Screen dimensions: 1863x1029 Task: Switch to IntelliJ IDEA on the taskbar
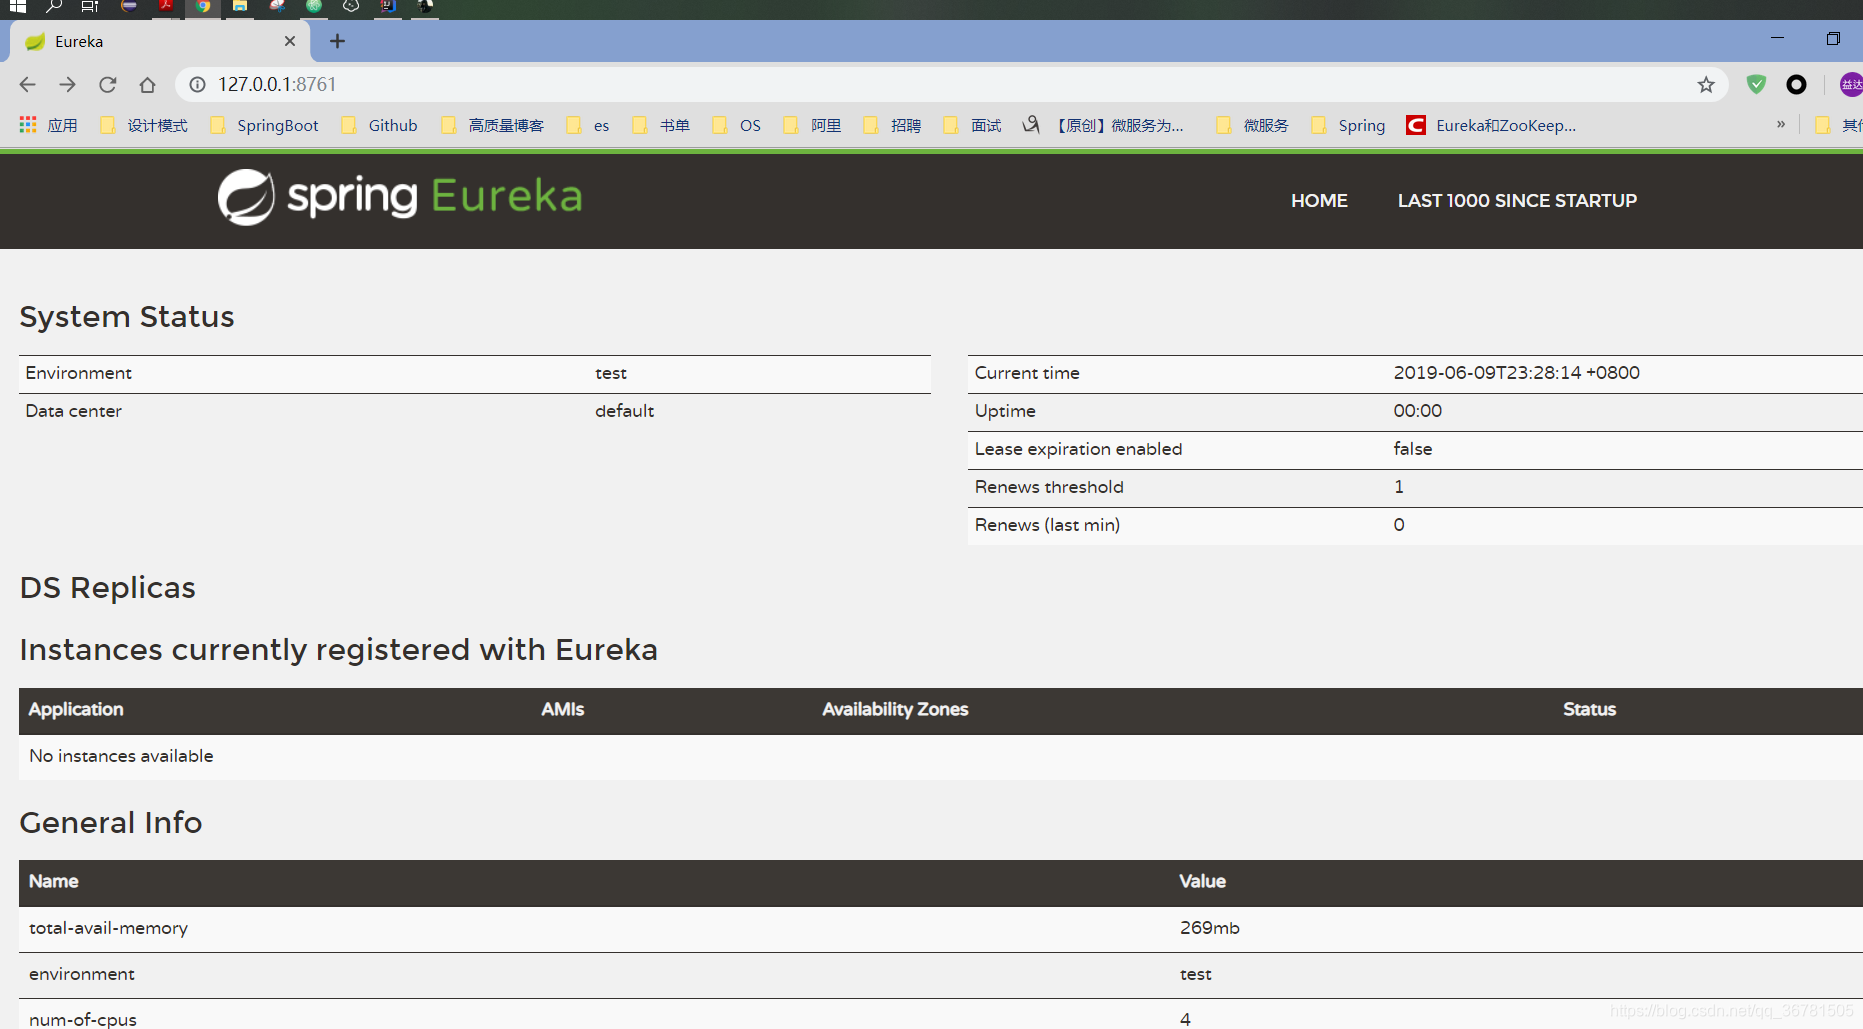(388, 6)
